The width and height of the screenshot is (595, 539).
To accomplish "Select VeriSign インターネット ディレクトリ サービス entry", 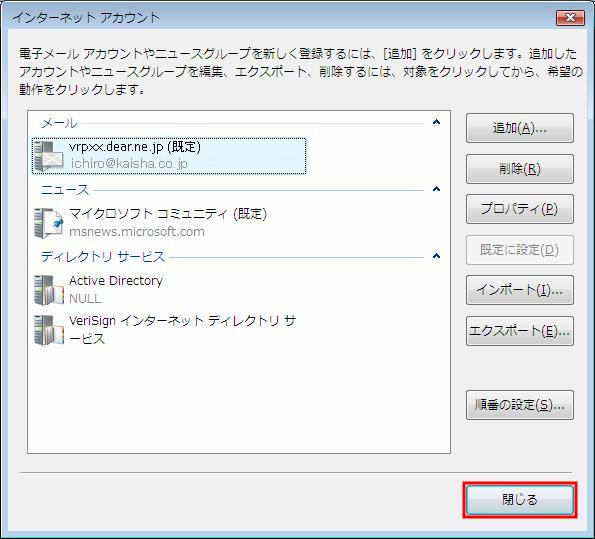I will [x=169, y=330].
